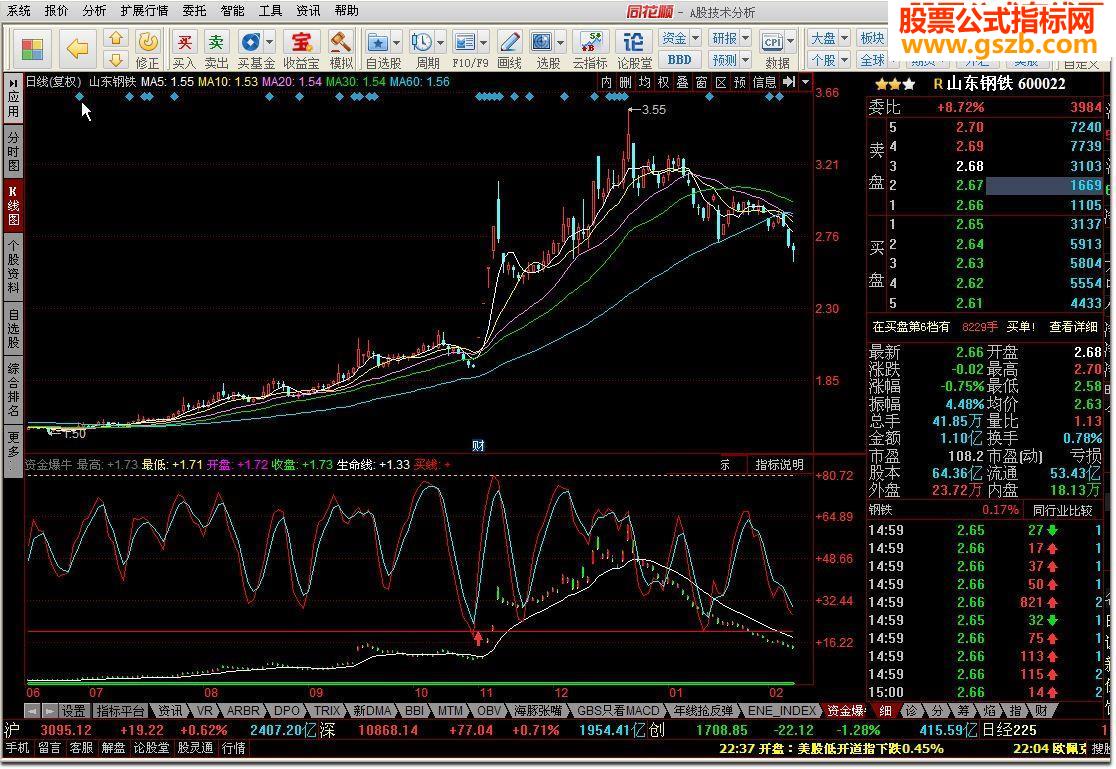Click the 模拟 gavel icon
Image resolution: width=1116 pixels, height=769 pixels.
(341, 50)
